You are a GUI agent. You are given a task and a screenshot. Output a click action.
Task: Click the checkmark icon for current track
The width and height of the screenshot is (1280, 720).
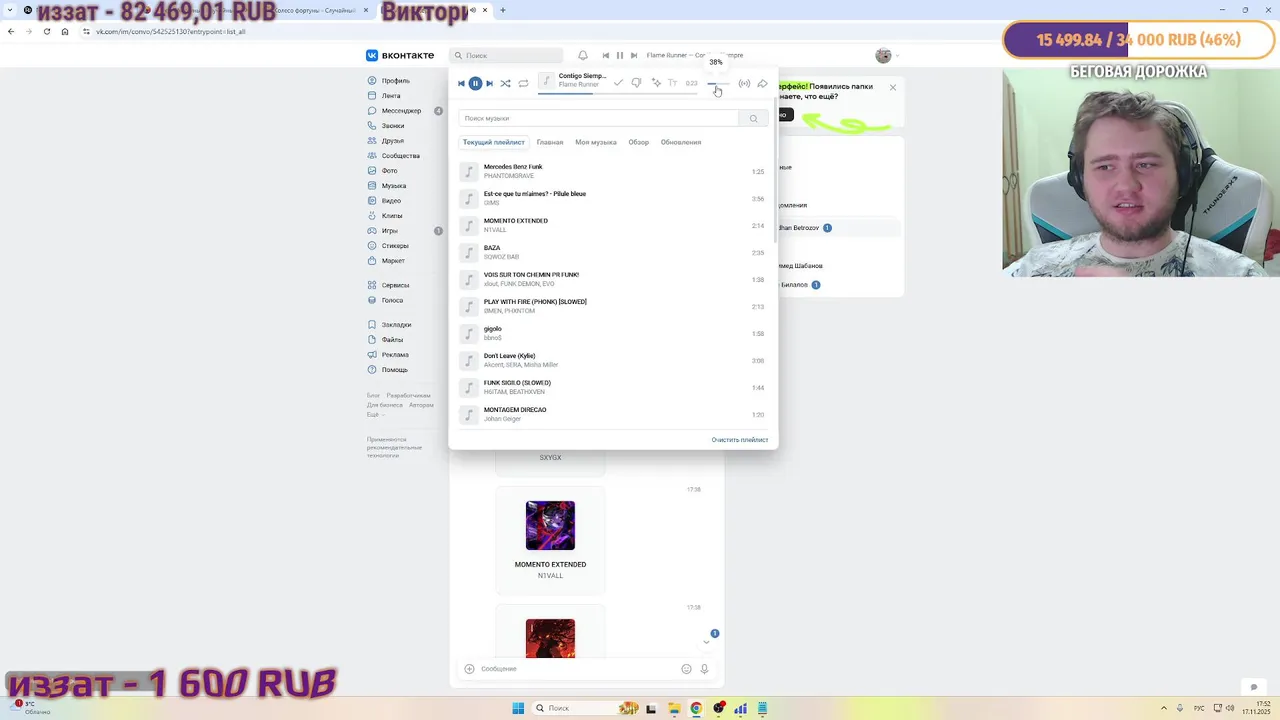pos(618,83)
